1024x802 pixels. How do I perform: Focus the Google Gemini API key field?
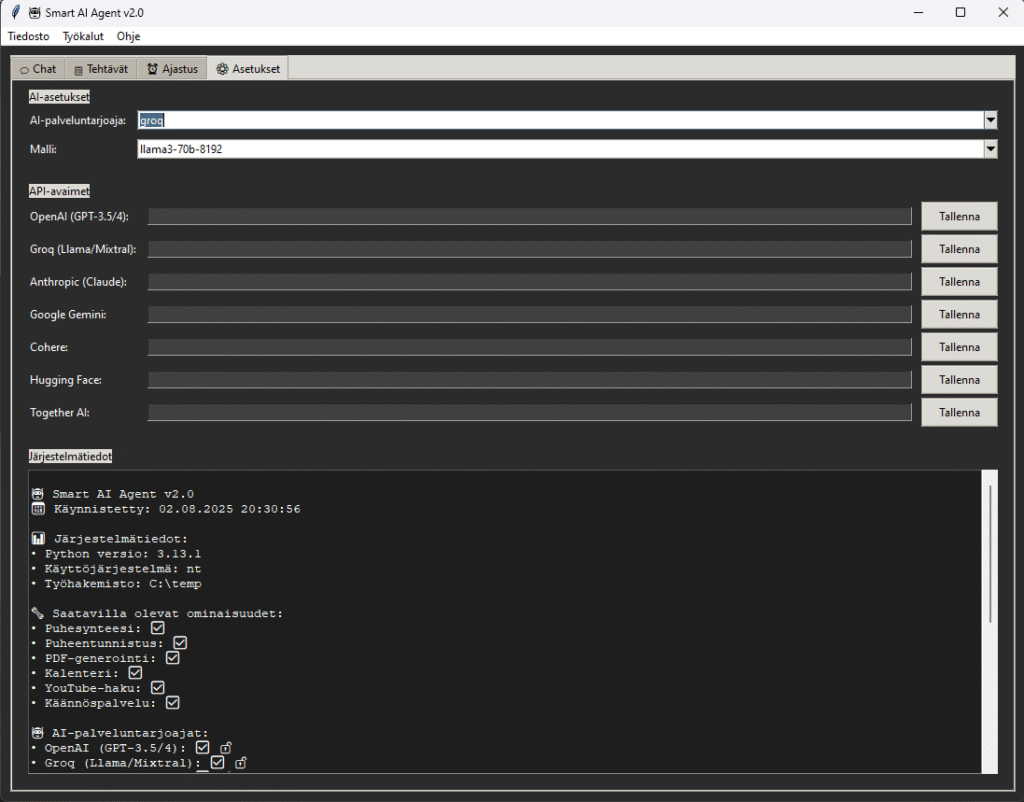529,315
